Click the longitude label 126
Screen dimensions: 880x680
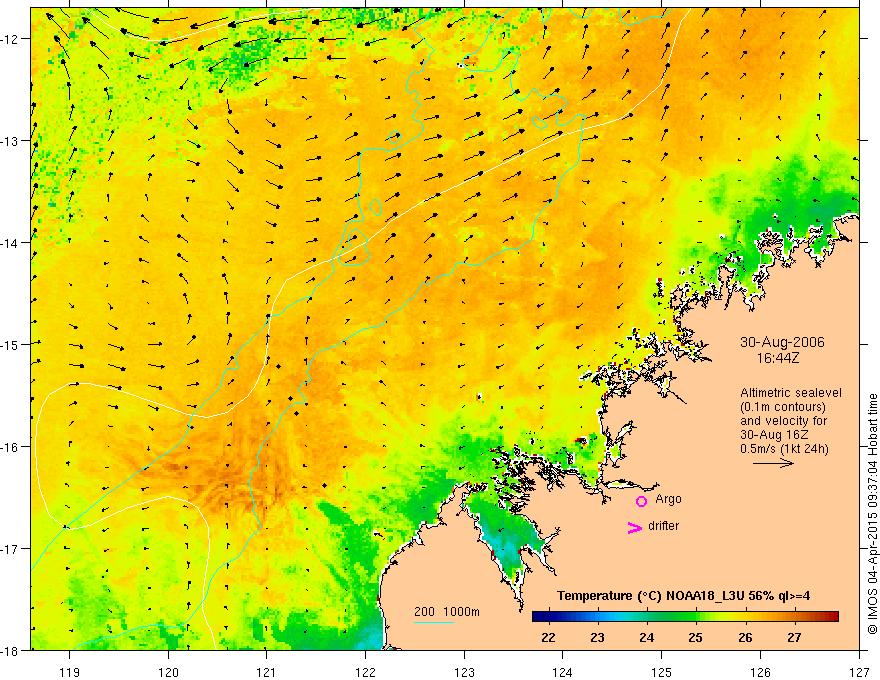(x=760, y=672)
